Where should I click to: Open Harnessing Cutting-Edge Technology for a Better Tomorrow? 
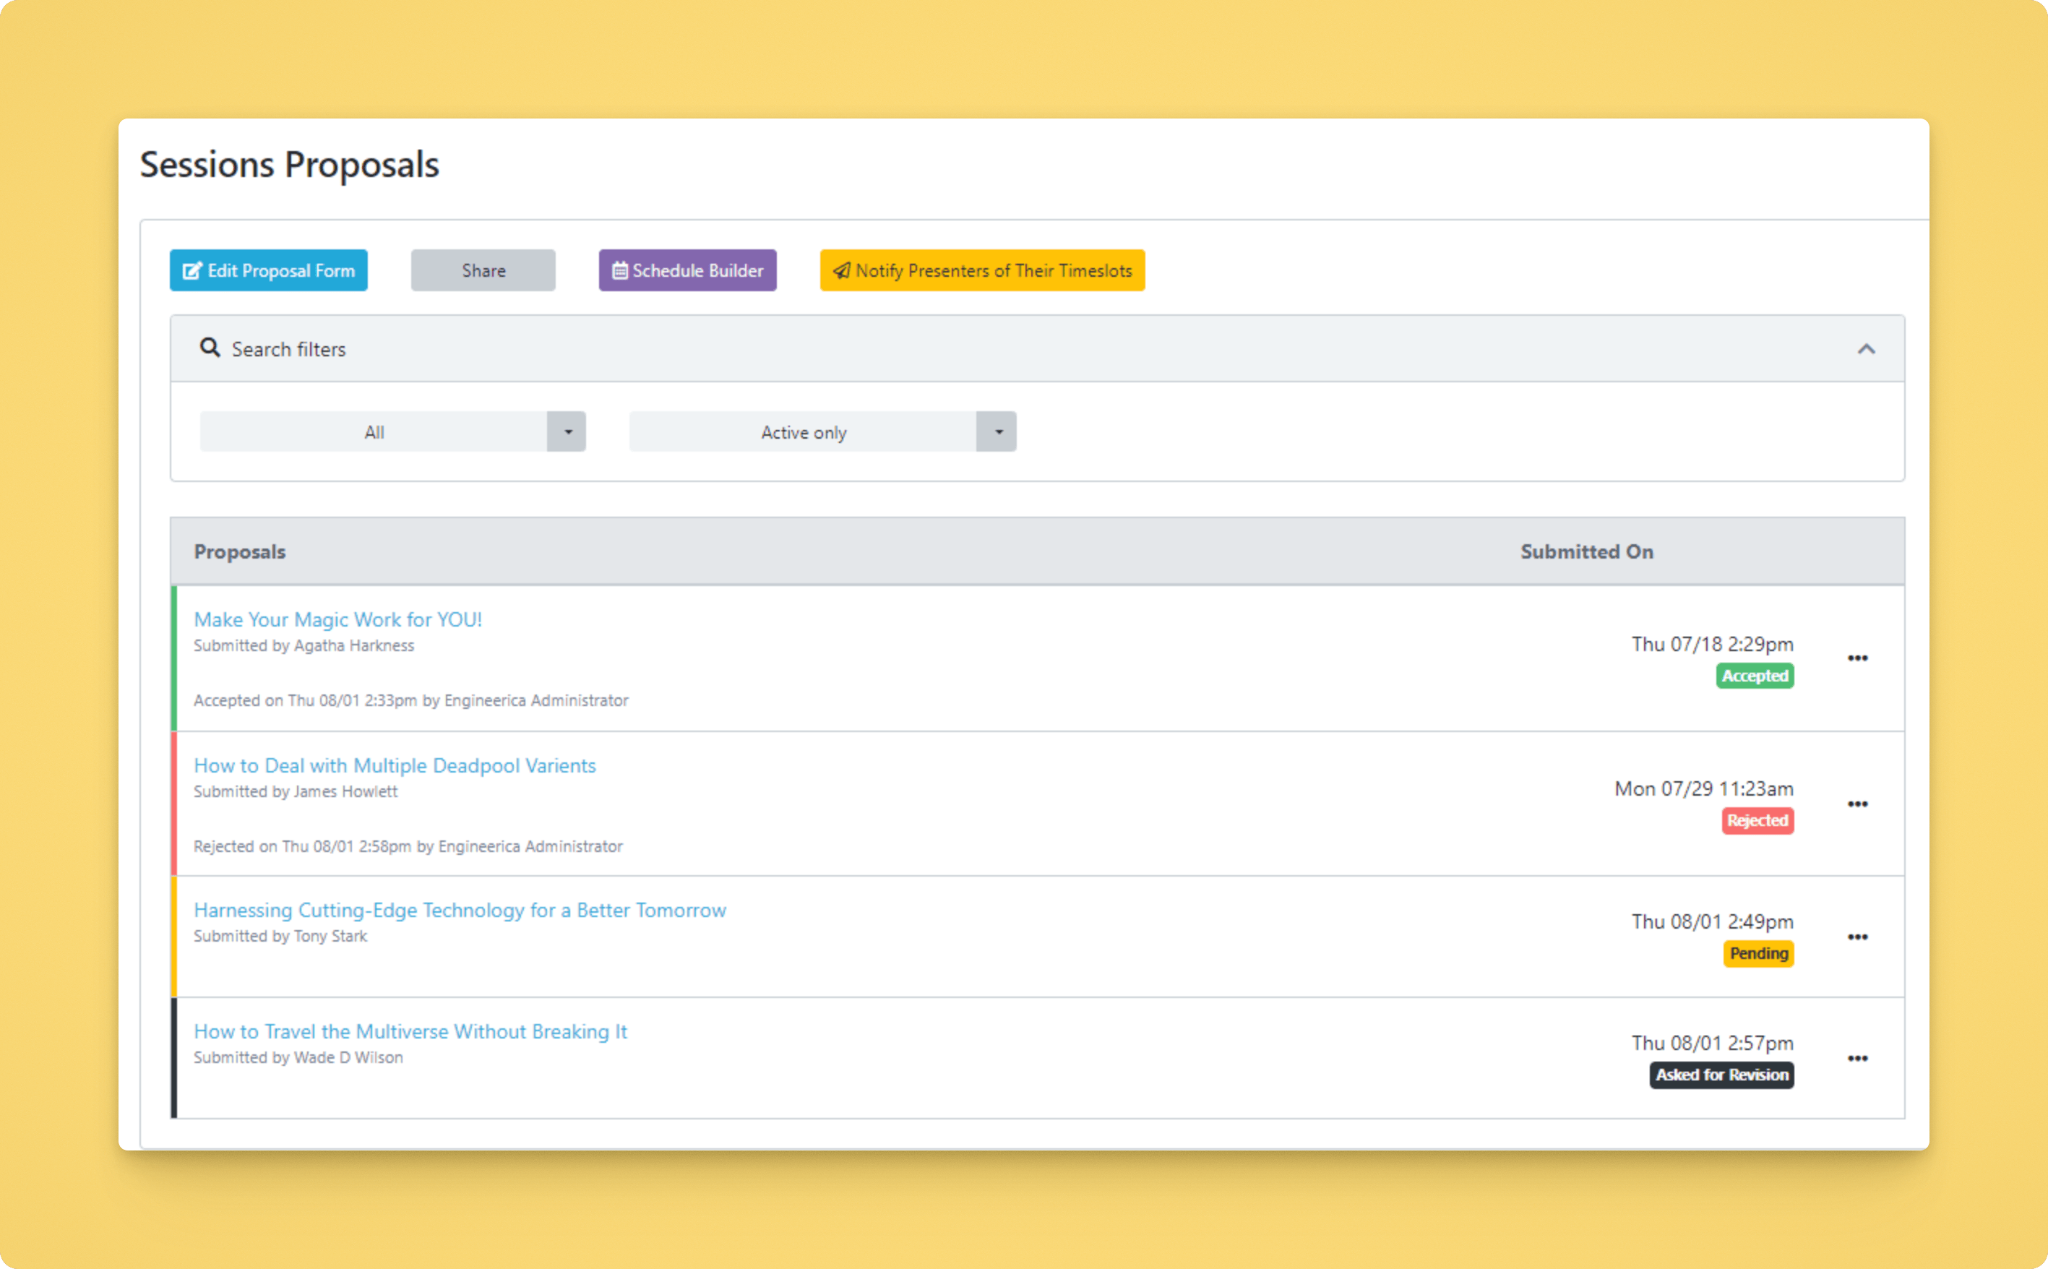point(460,910)
